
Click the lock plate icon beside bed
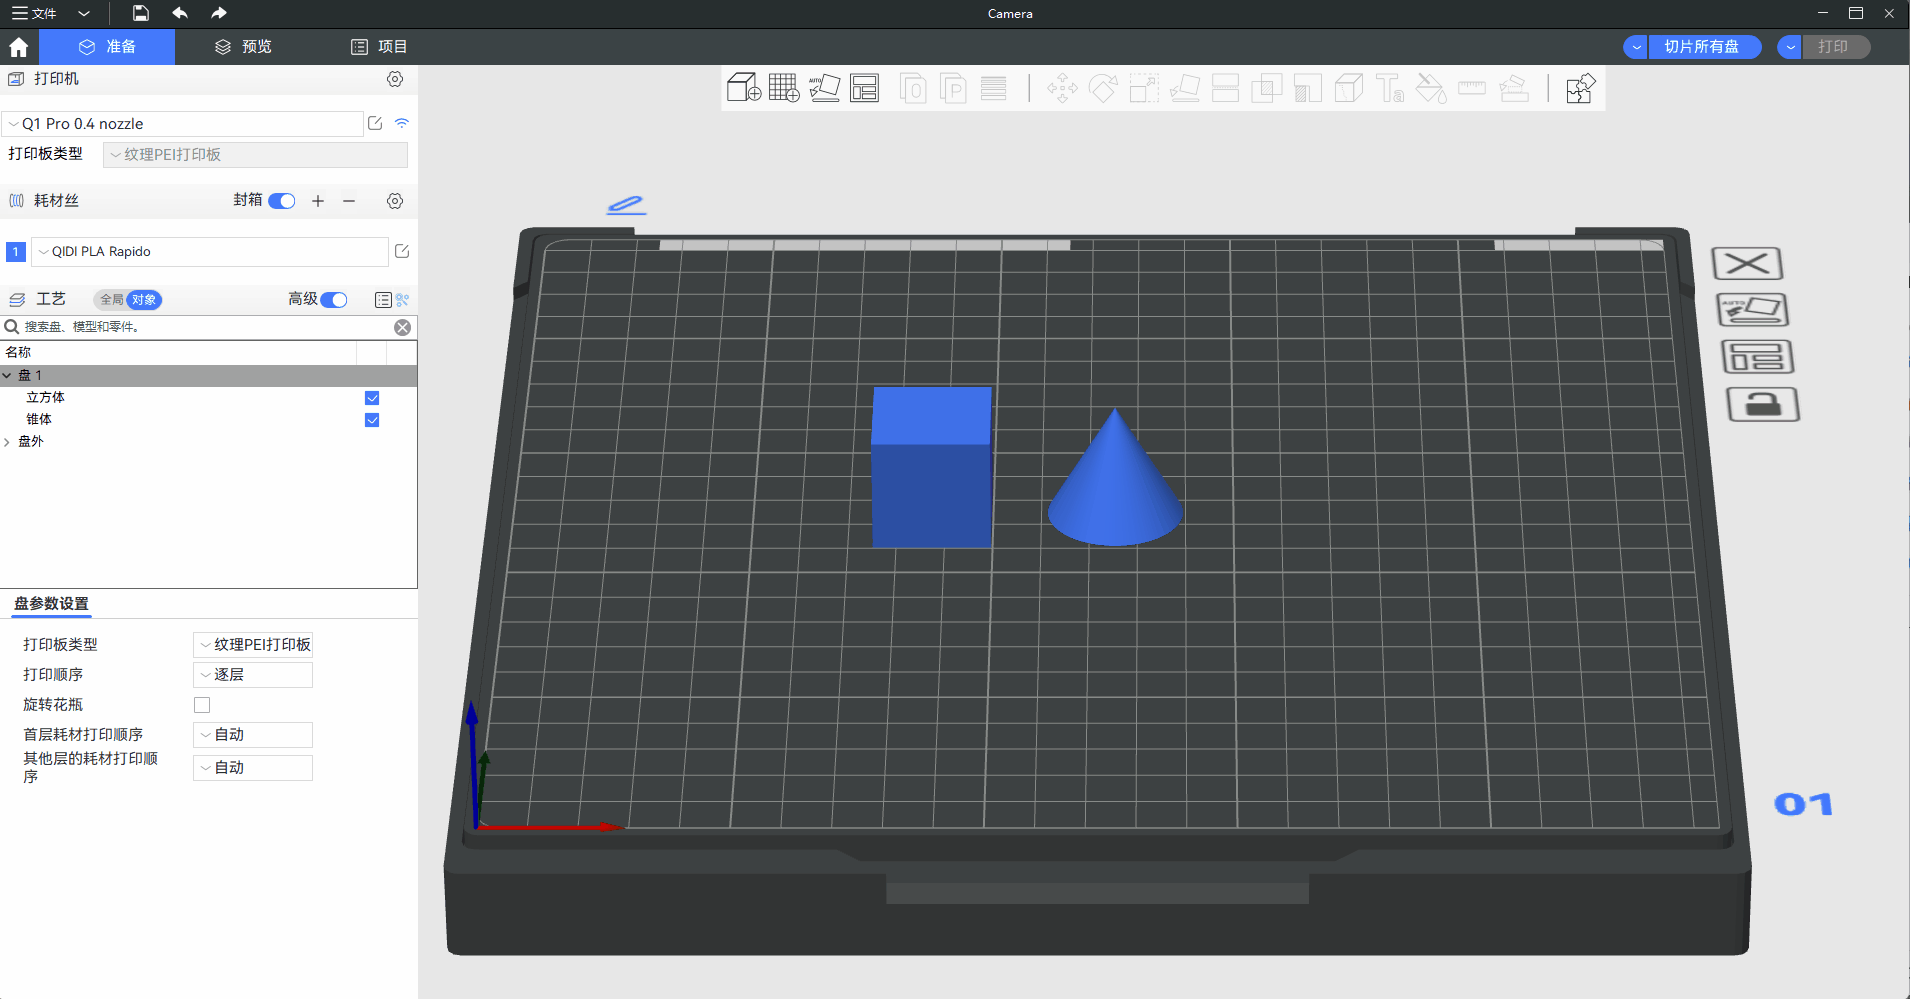pyautogui.click(x=1762, y=405)
